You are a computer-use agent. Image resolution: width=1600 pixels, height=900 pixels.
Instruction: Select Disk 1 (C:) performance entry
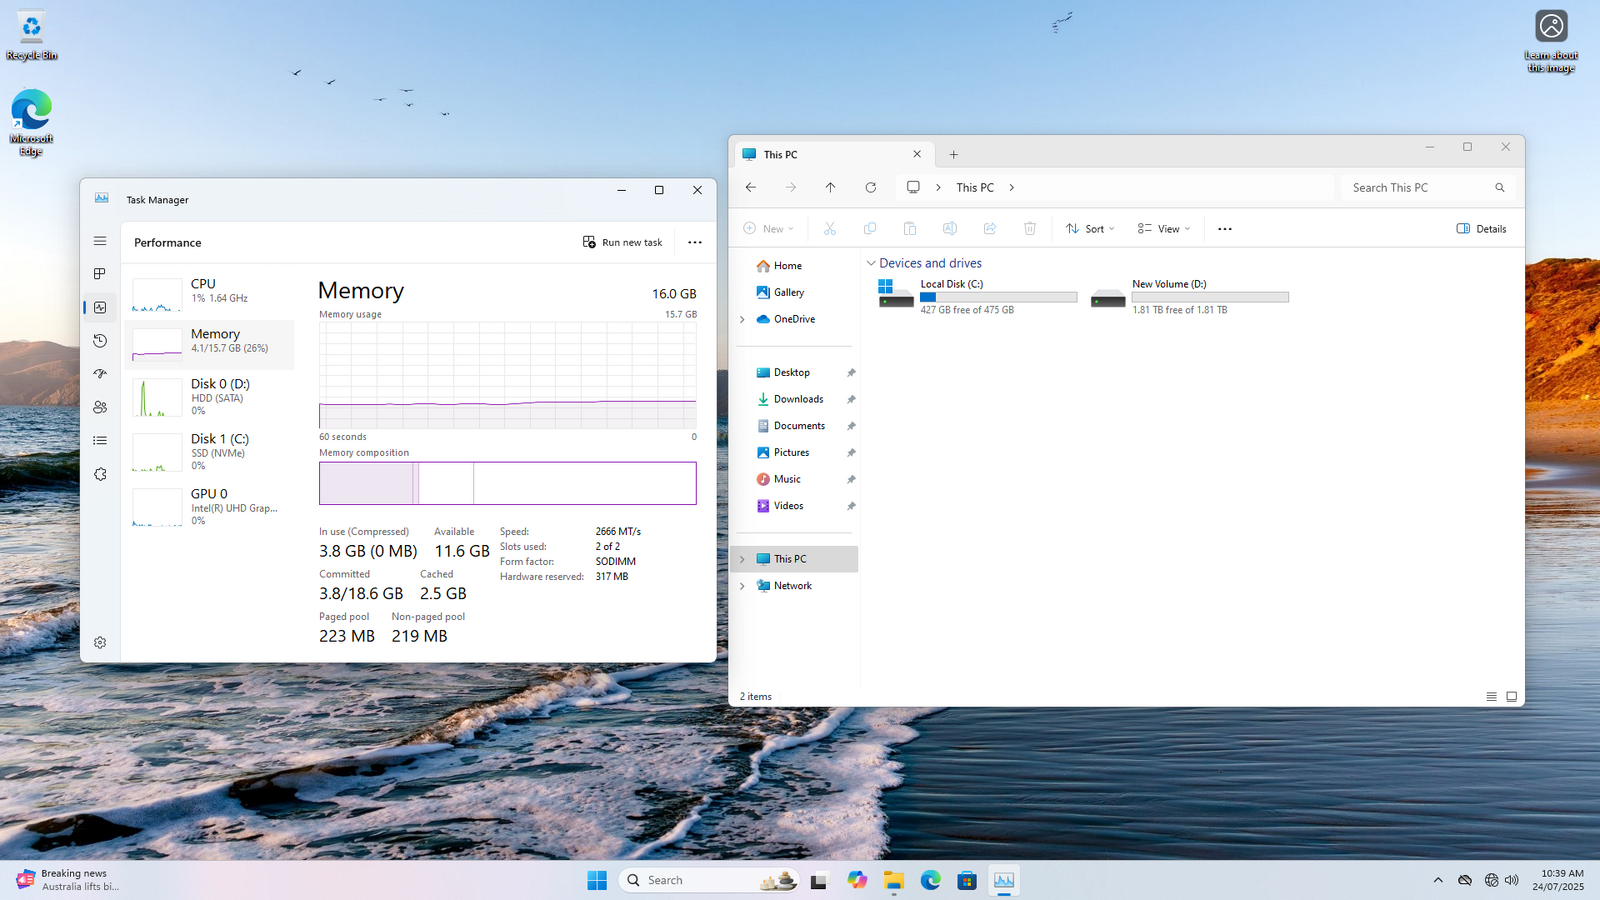pyautogui.click(x=210, y=452)
